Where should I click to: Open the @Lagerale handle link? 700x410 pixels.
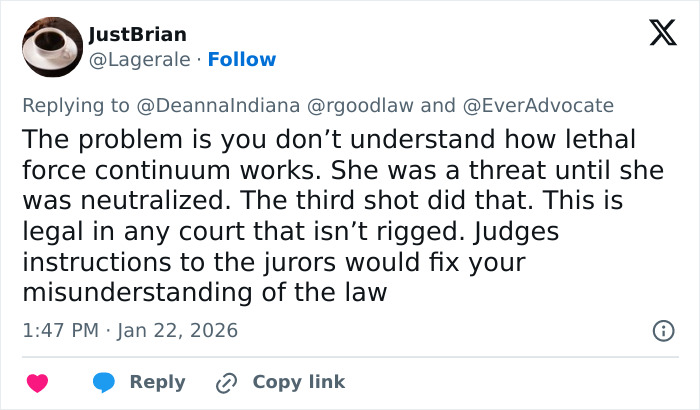pos(139,60)
